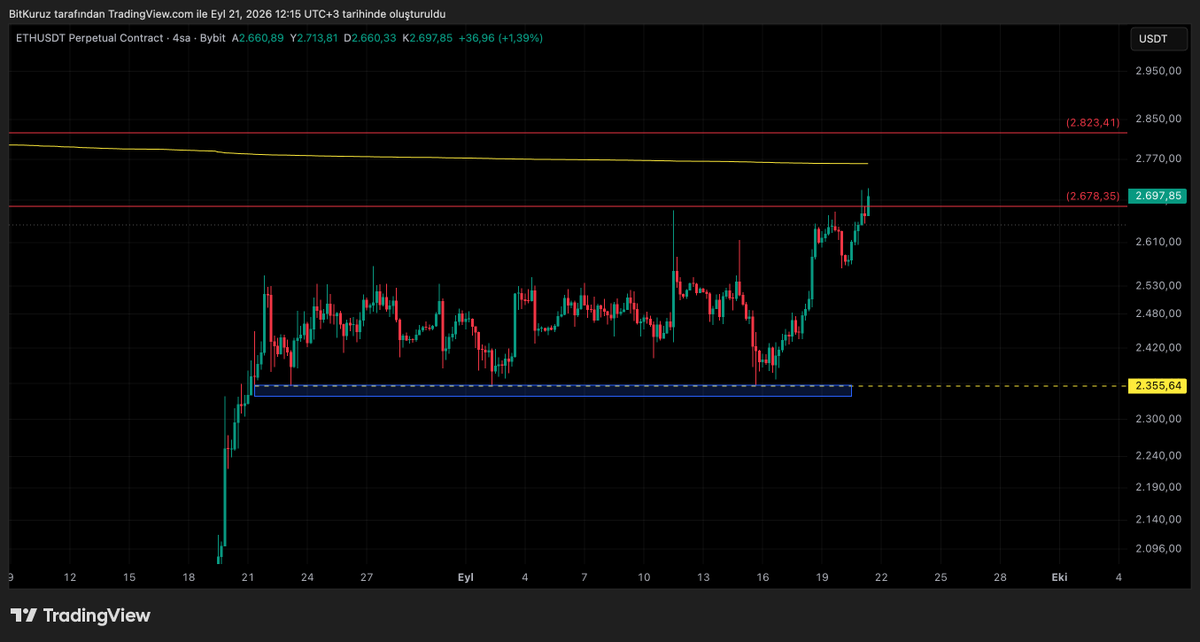Screen dimensions: 1200x642
Task: Click date label 21 on time axis
Action: 248,578
